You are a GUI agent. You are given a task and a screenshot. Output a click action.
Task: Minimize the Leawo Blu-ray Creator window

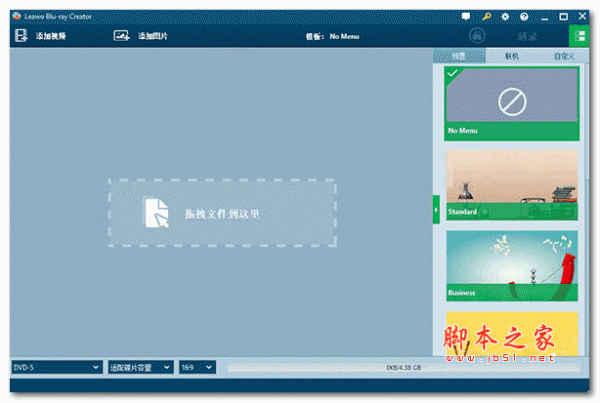(x=545, y=17)
